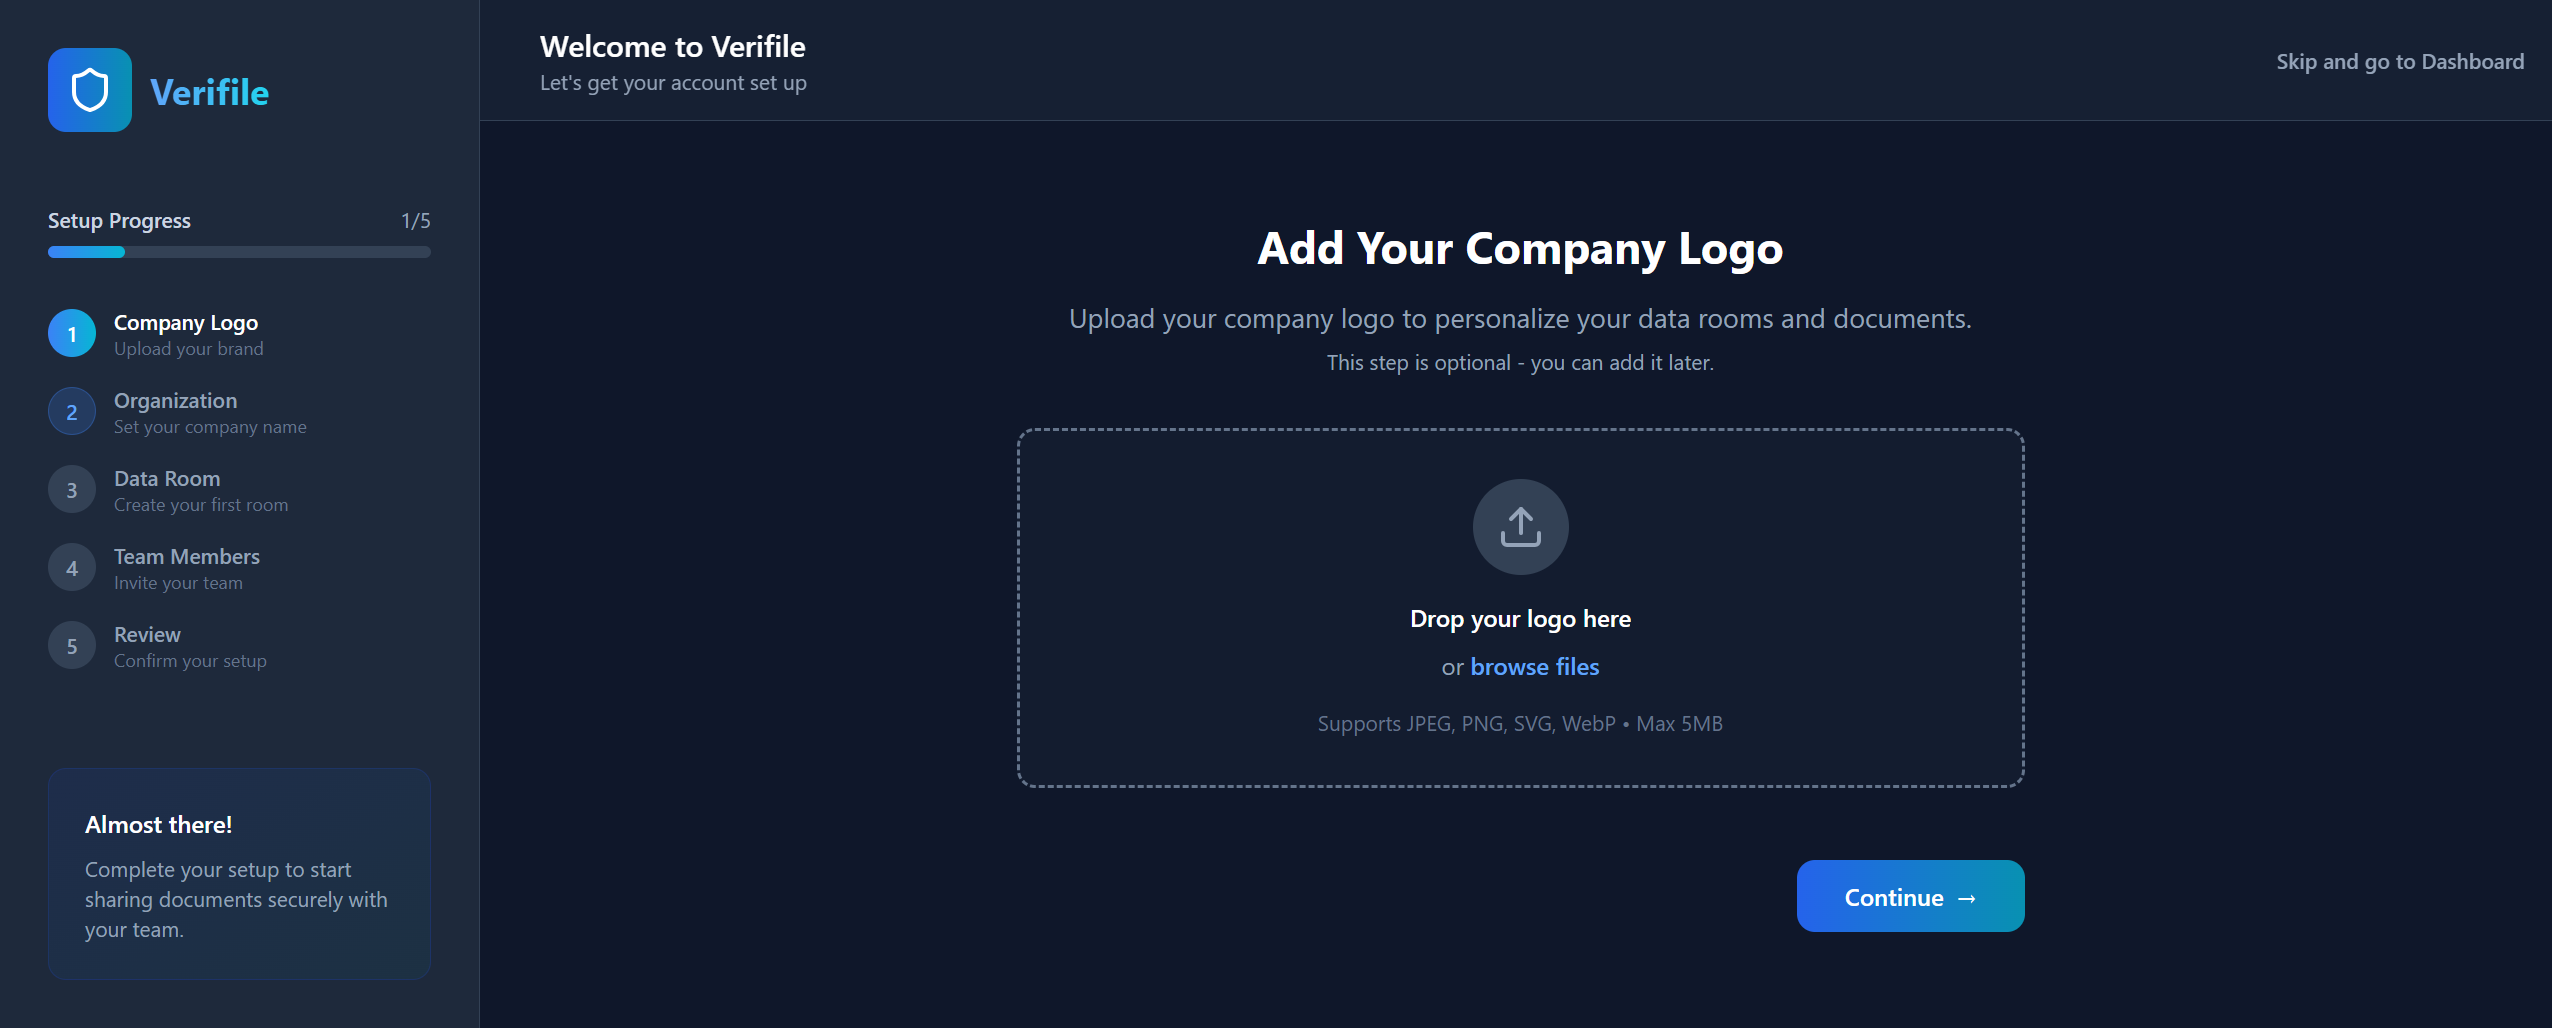Open the browse files link
This screenshot has height=1028, width=2552.
[1534, 667]
